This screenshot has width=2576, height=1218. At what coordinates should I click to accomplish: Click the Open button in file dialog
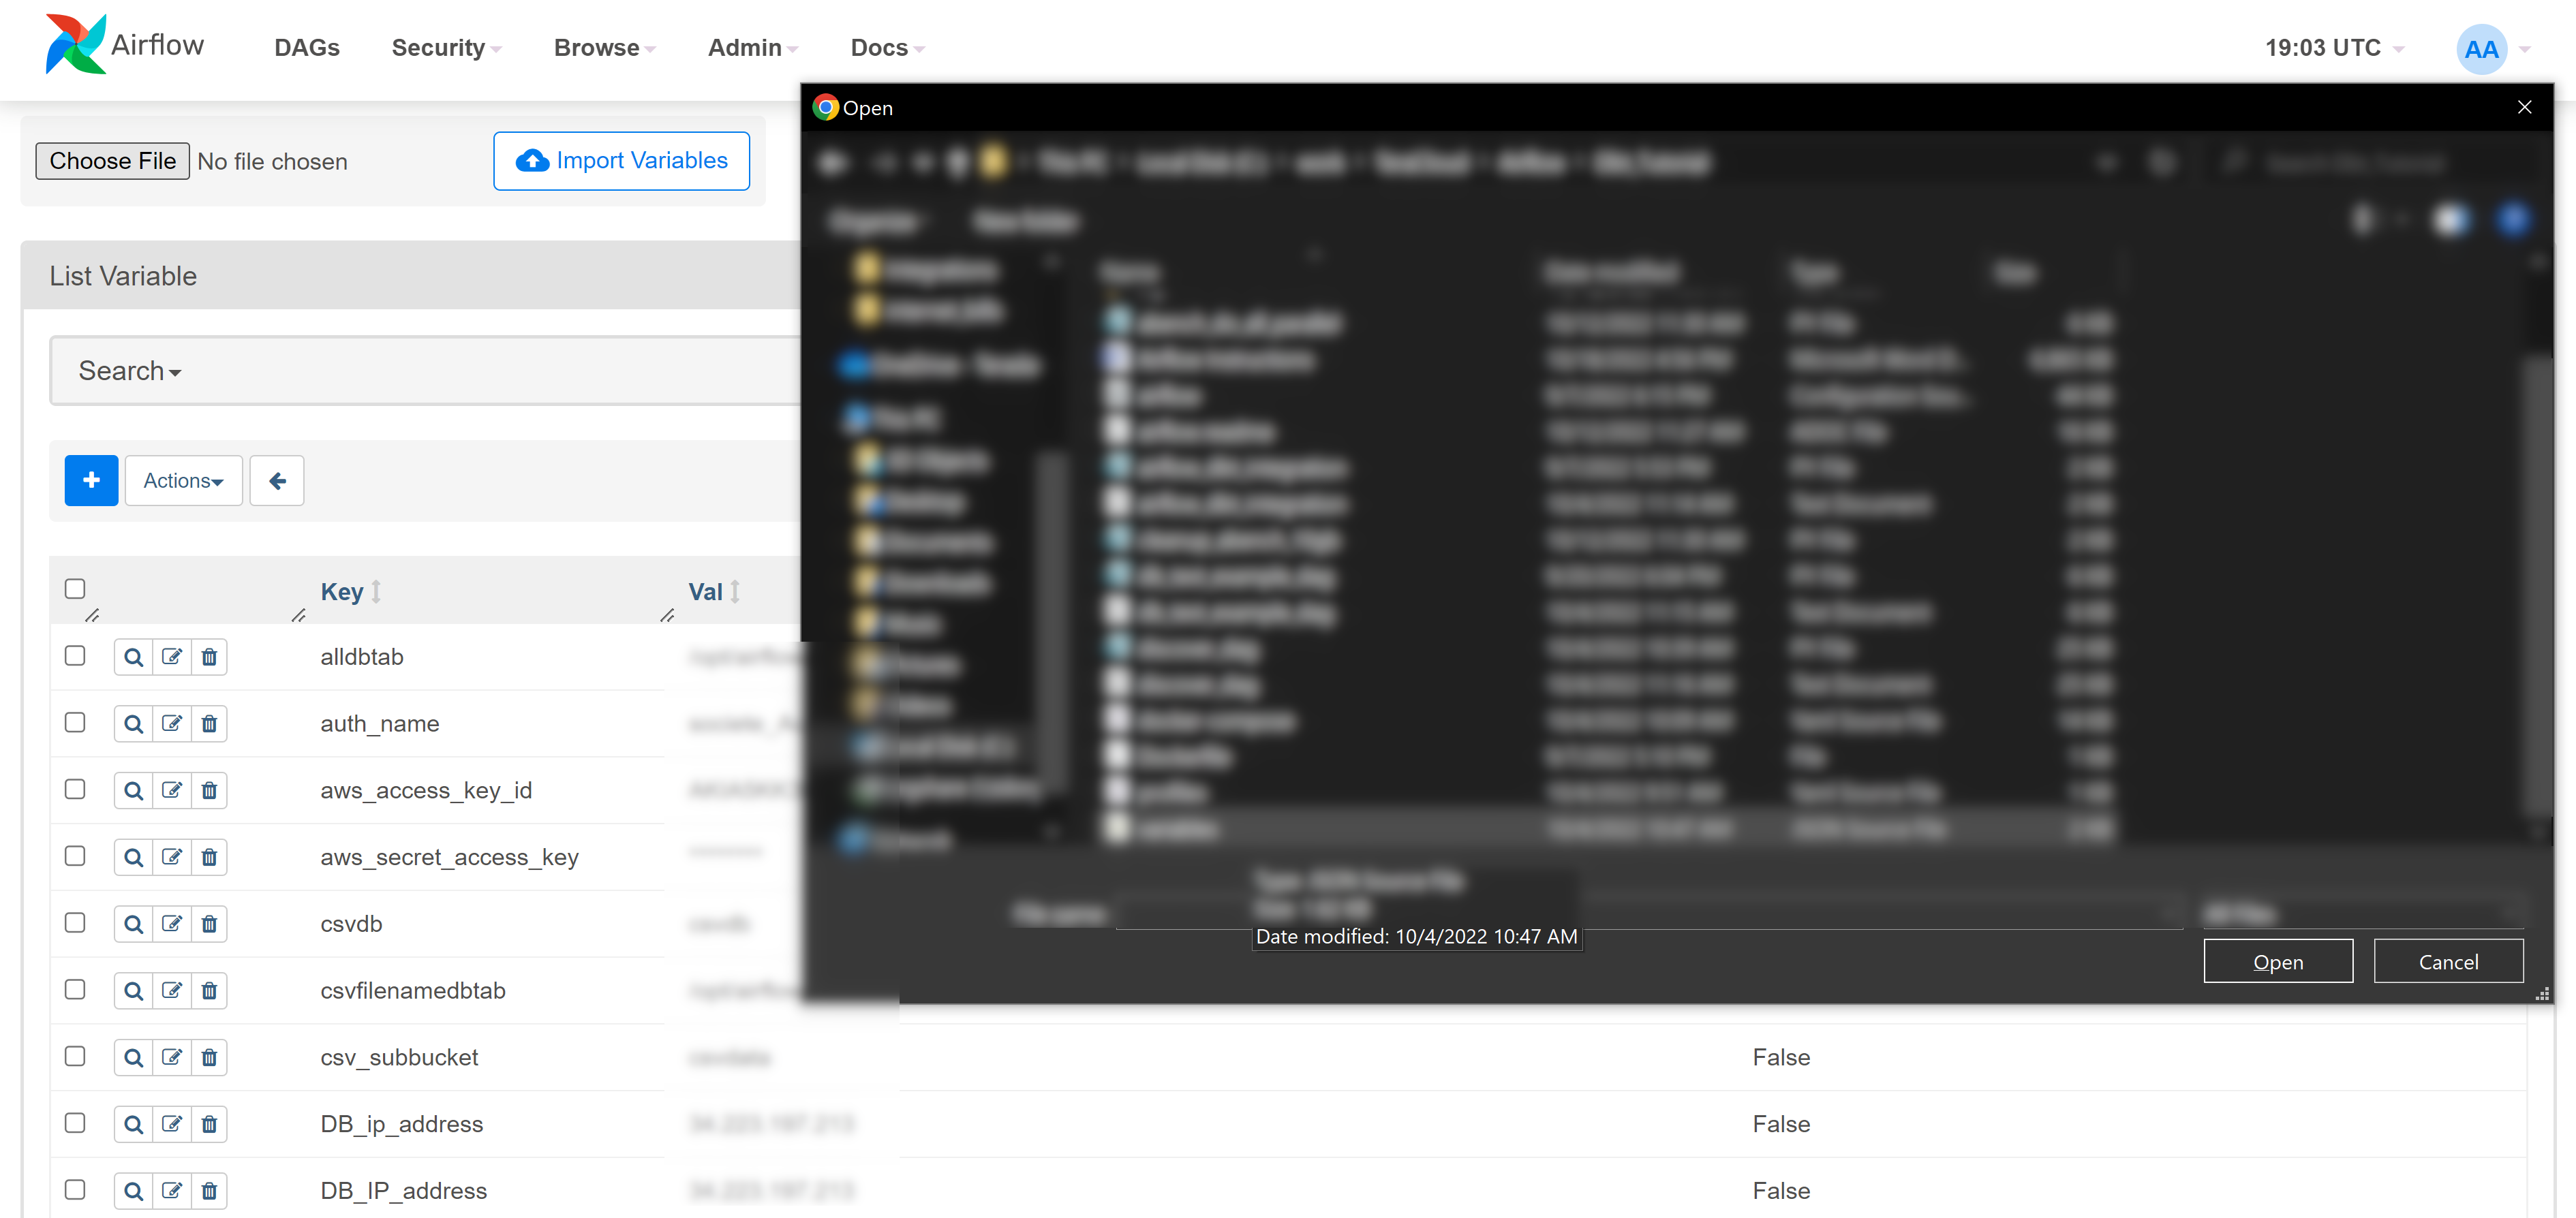click(x=2280, y=963)
